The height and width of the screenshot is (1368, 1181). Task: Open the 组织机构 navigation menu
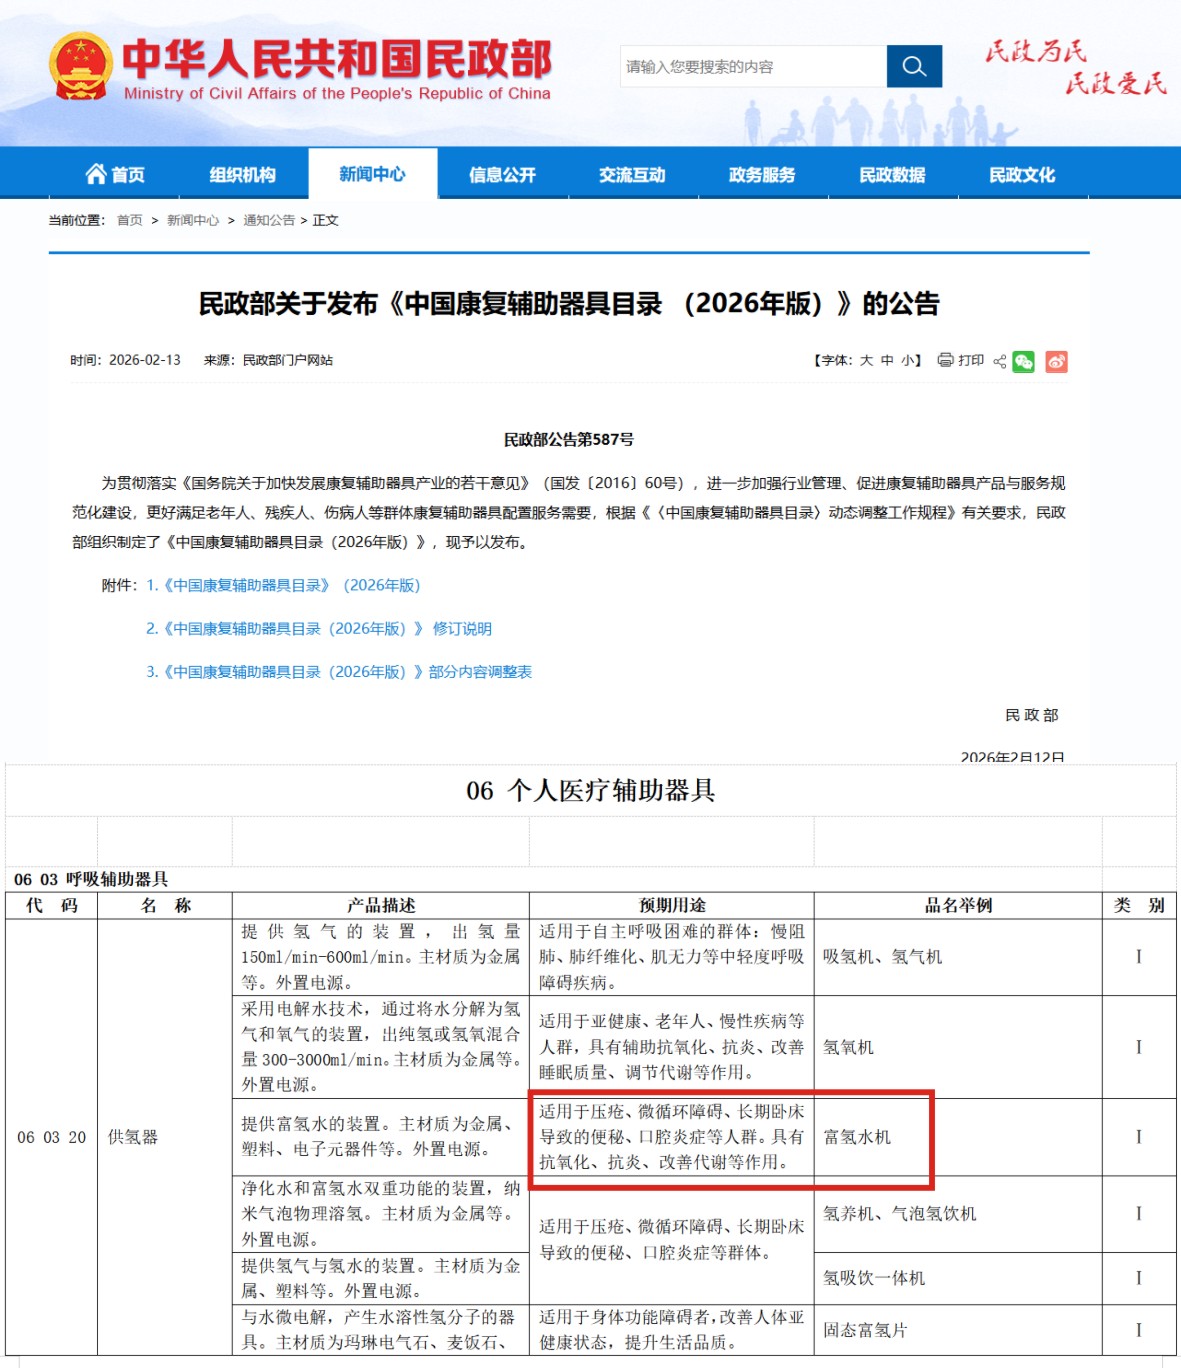click(x=242, y=175)
